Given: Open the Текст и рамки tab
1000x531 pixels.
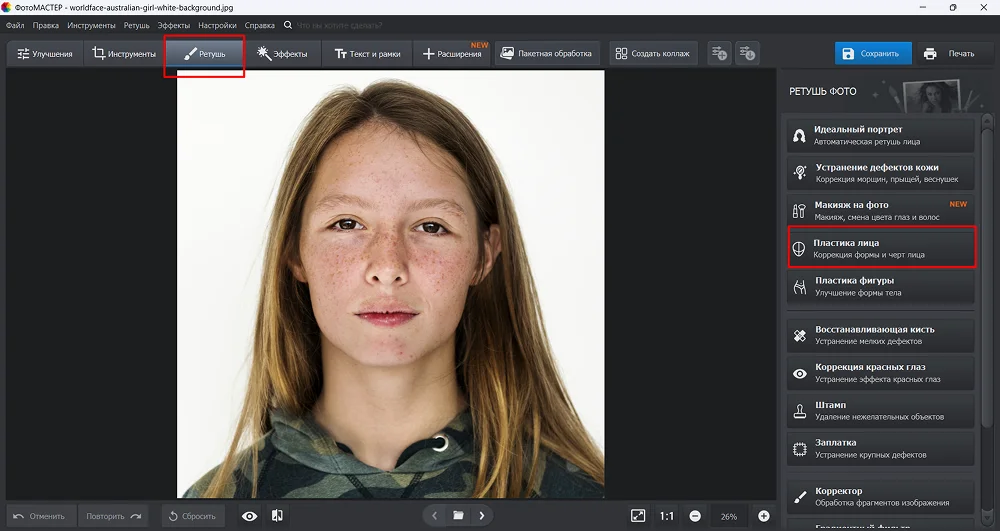Looking at the screenshot, I should [x=367, y=54].
